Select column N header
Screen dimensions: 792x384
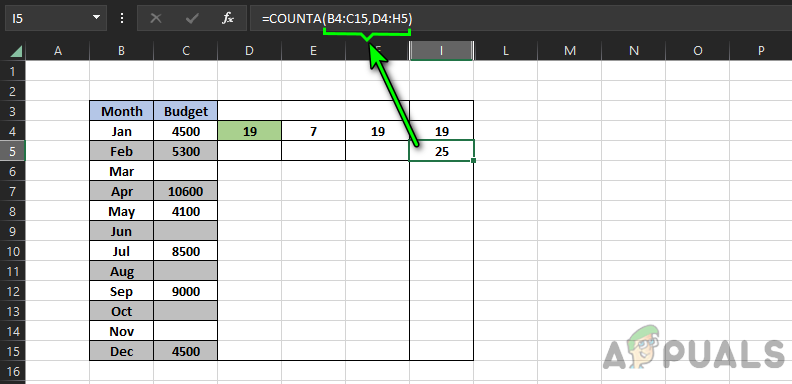click(x=633, y=51)
